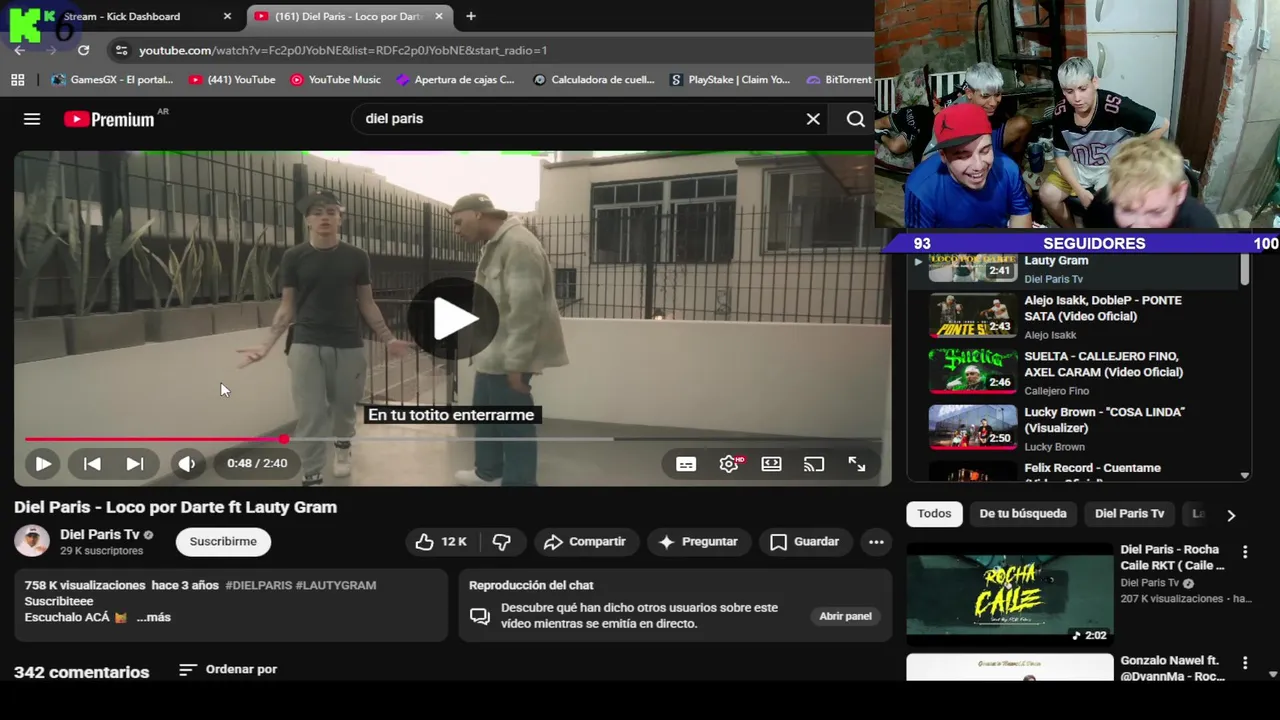Switch to the Kick Dashboard Stream tab
Viewport: 1280px width, 720px height.
coord(122,16)
